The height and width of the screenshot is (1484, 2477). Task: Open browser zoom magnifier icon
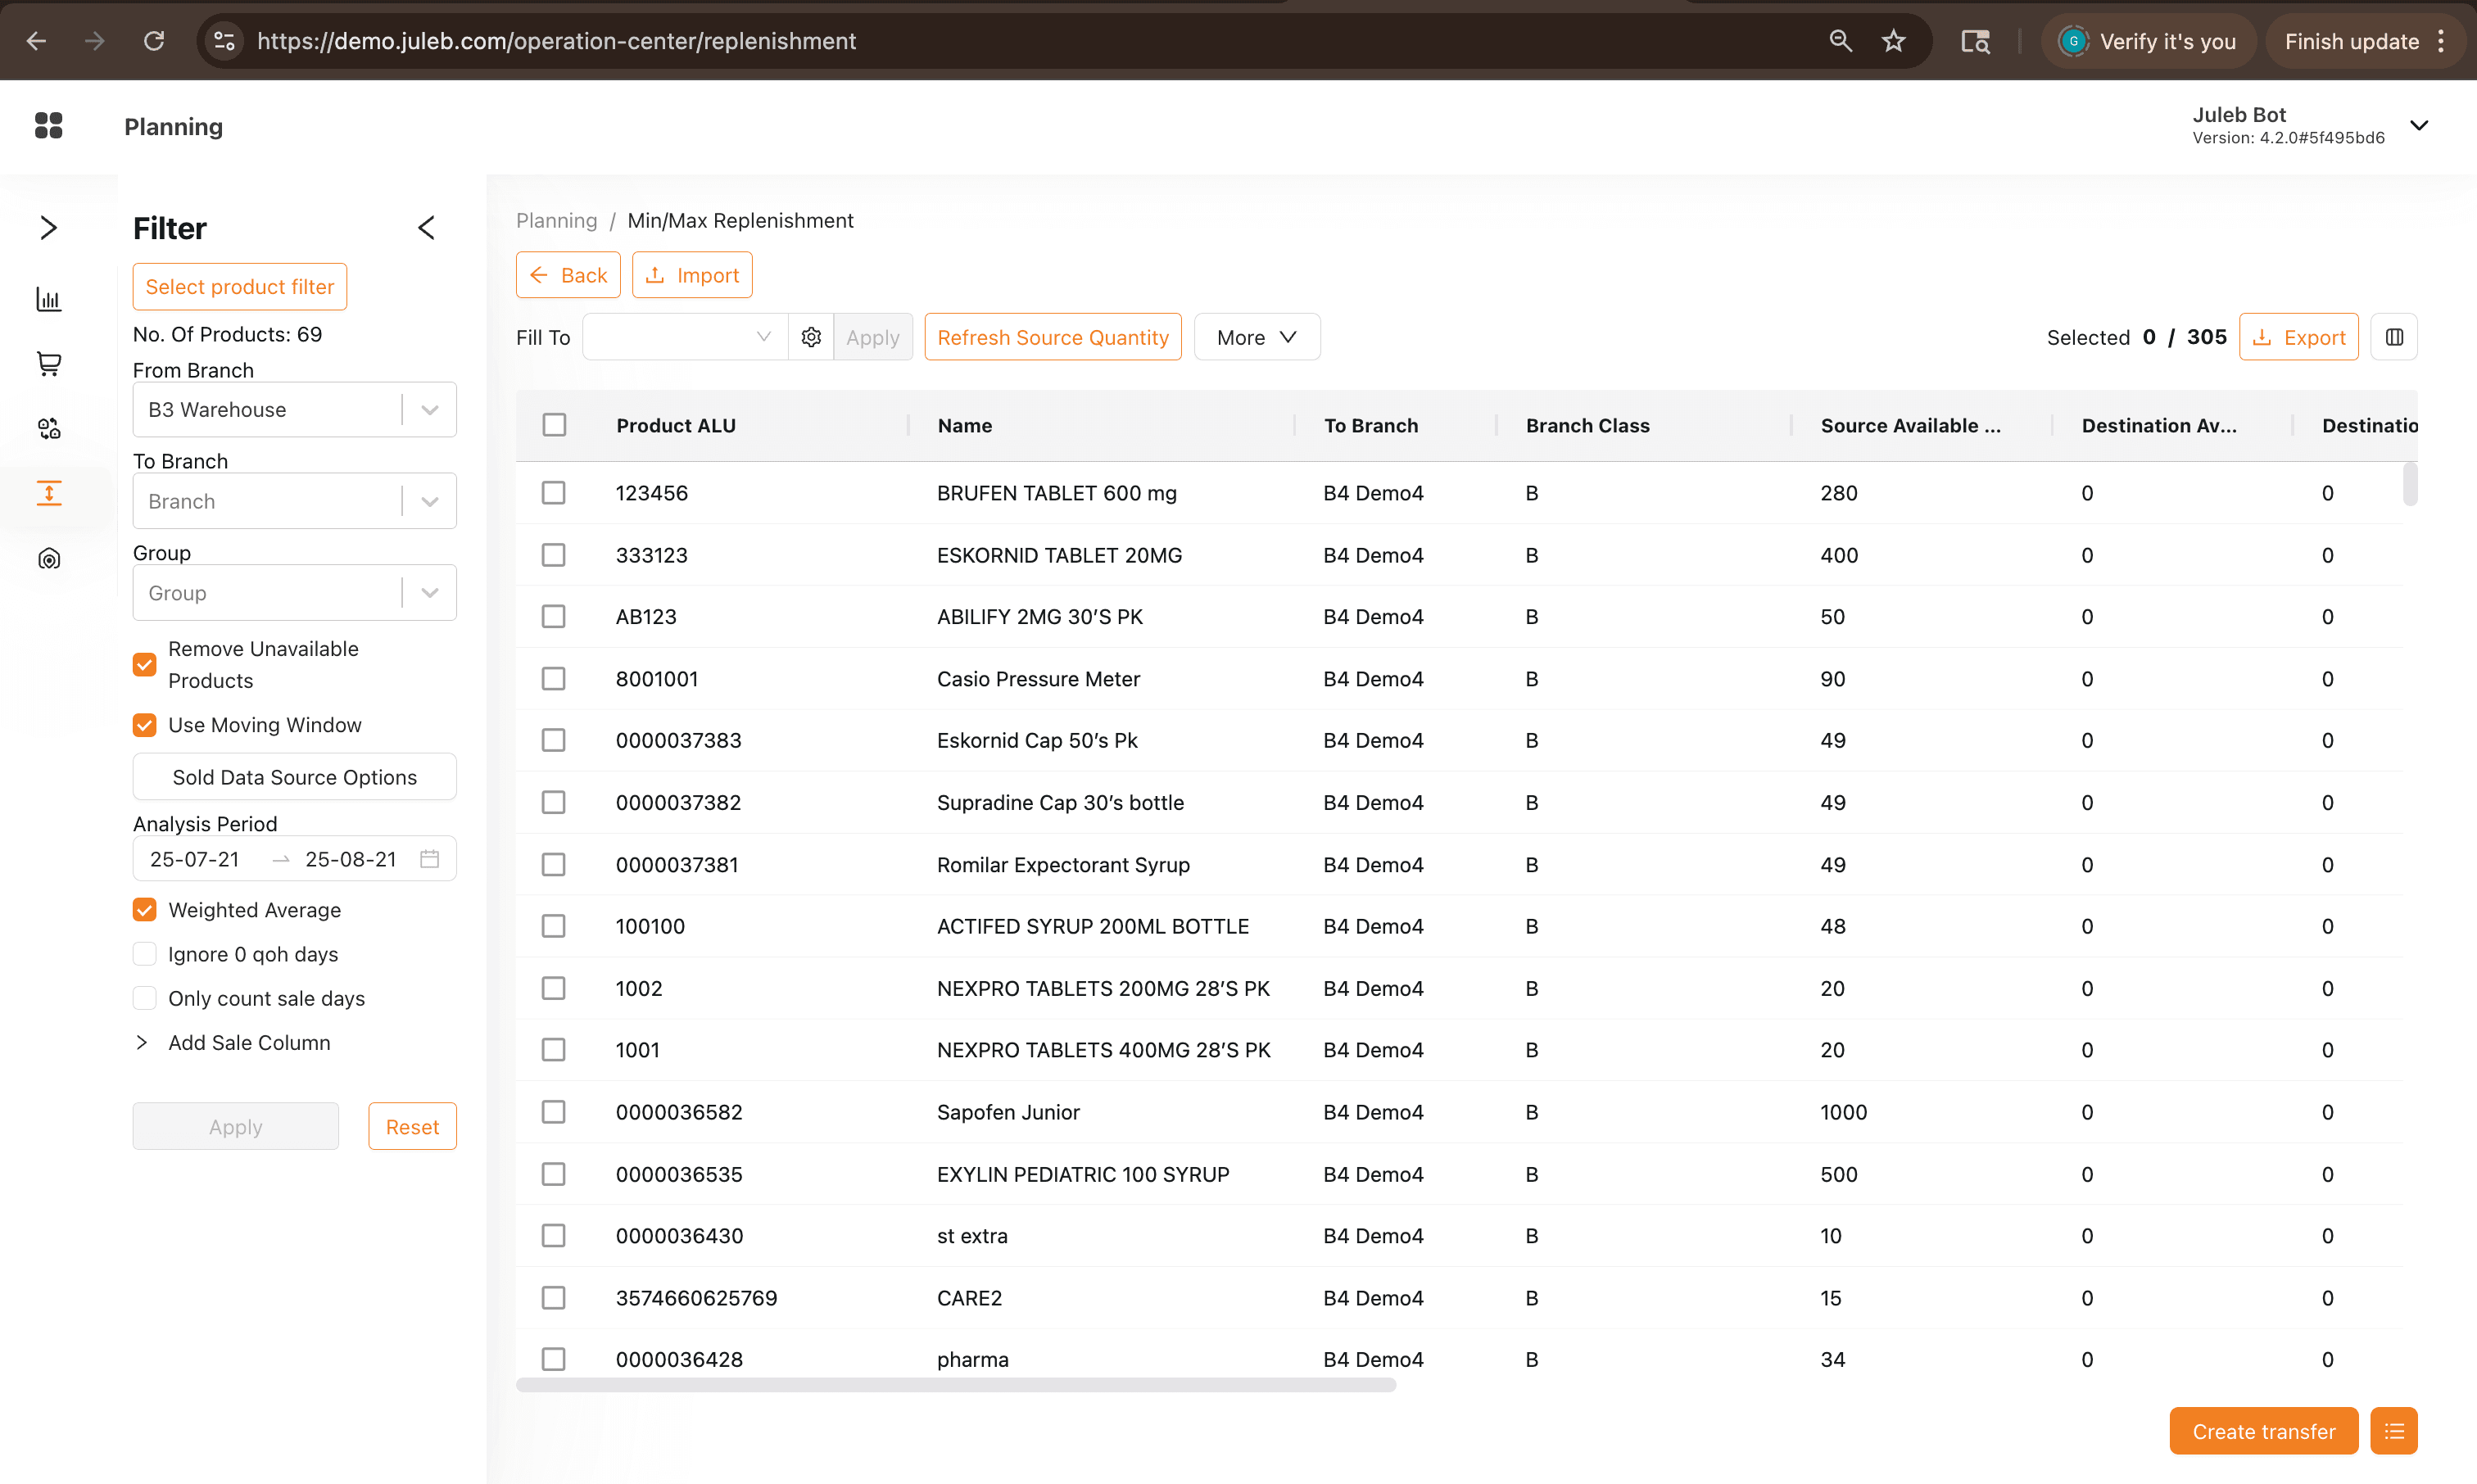[1840, 41]
